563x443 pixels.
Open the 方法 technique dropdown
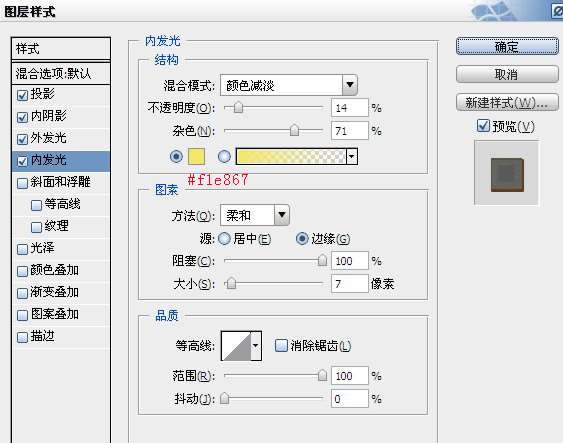(x=282, y=215)
